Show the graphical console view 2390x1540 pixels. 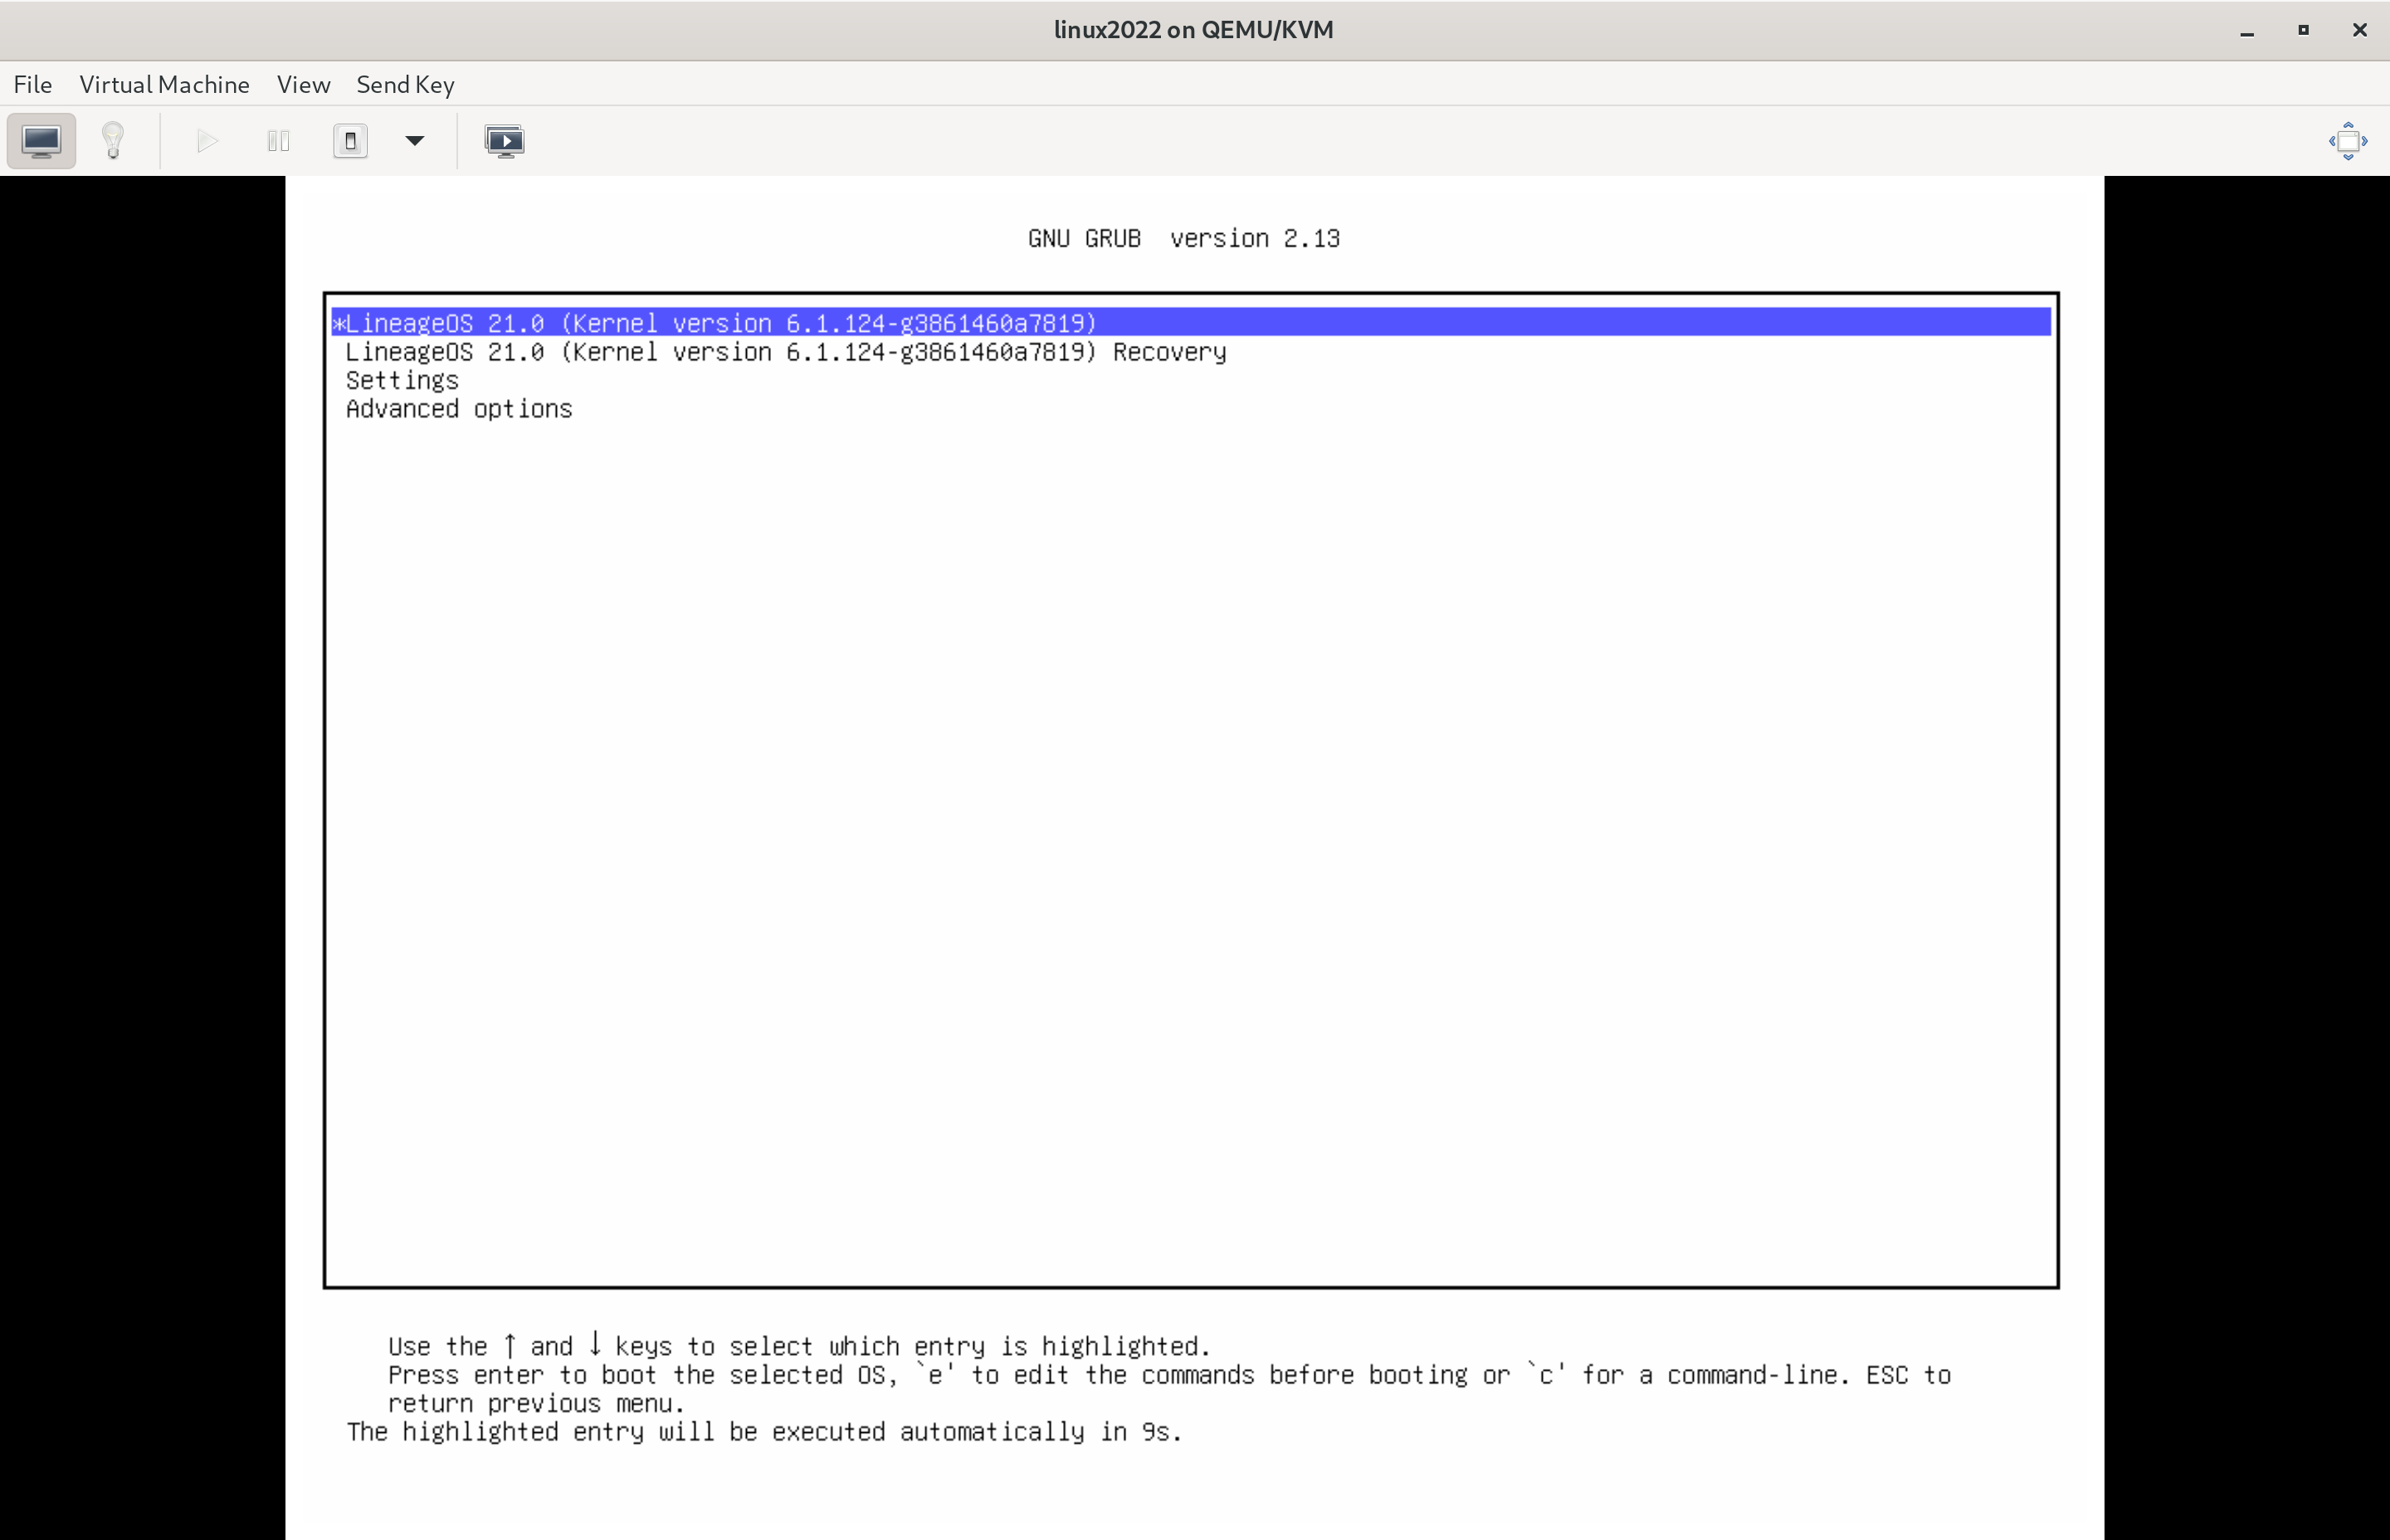41,141
